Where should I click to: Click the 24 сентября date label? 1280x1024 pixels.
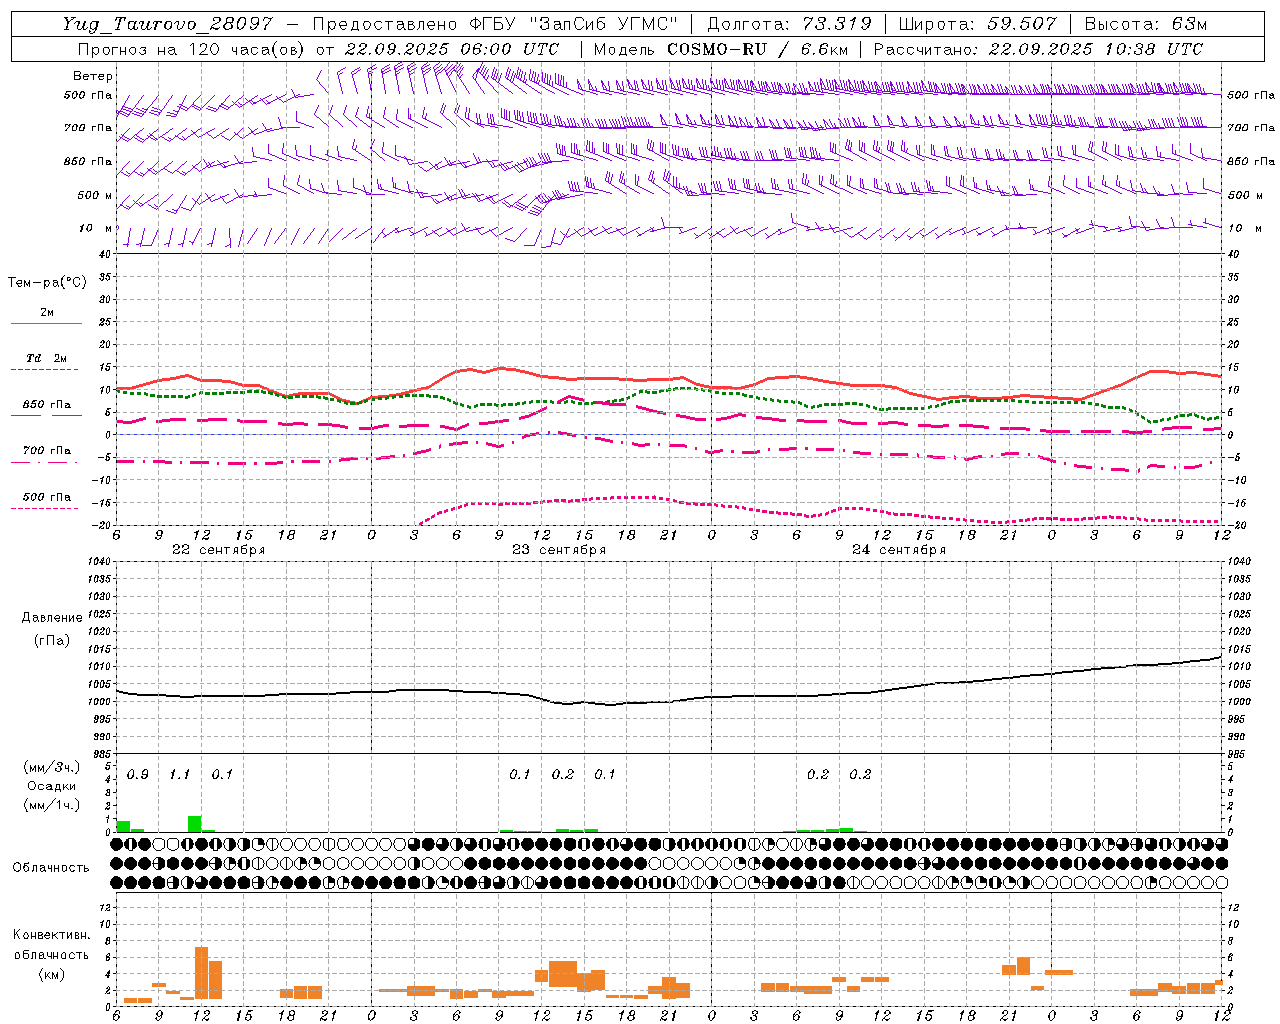coord(899,550)
